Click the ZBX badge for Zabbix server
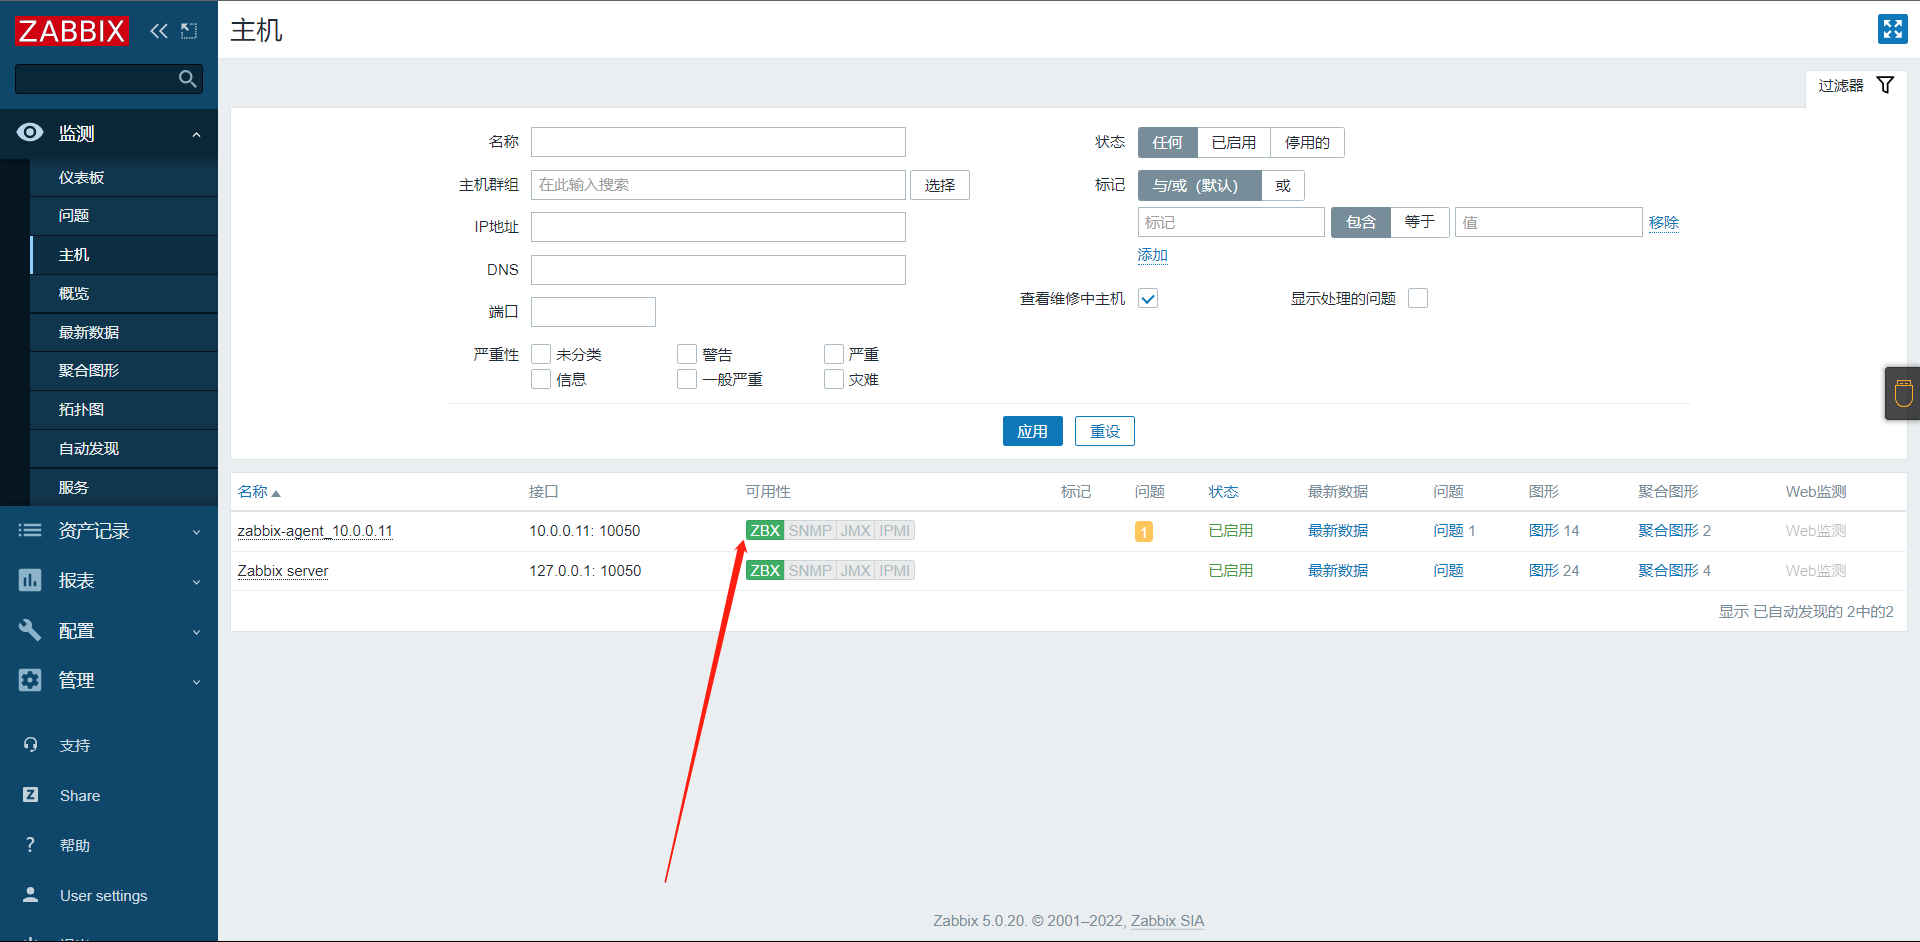Viewport: 1920px width, 942px height. [x=765, y=571]
